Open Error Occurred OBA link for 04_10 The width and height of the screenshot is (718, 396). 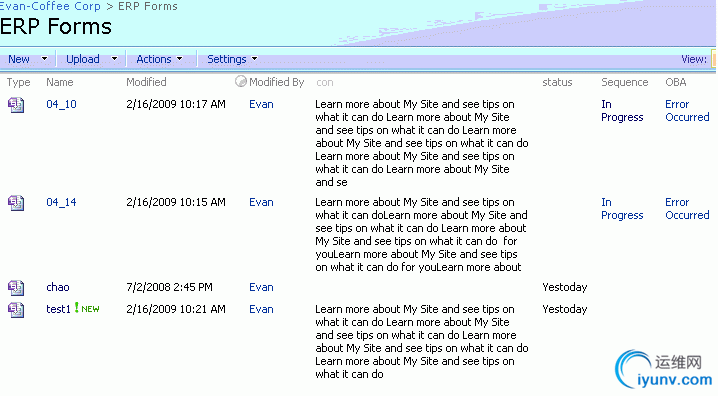pyautogui.click(x=687, y=111)
